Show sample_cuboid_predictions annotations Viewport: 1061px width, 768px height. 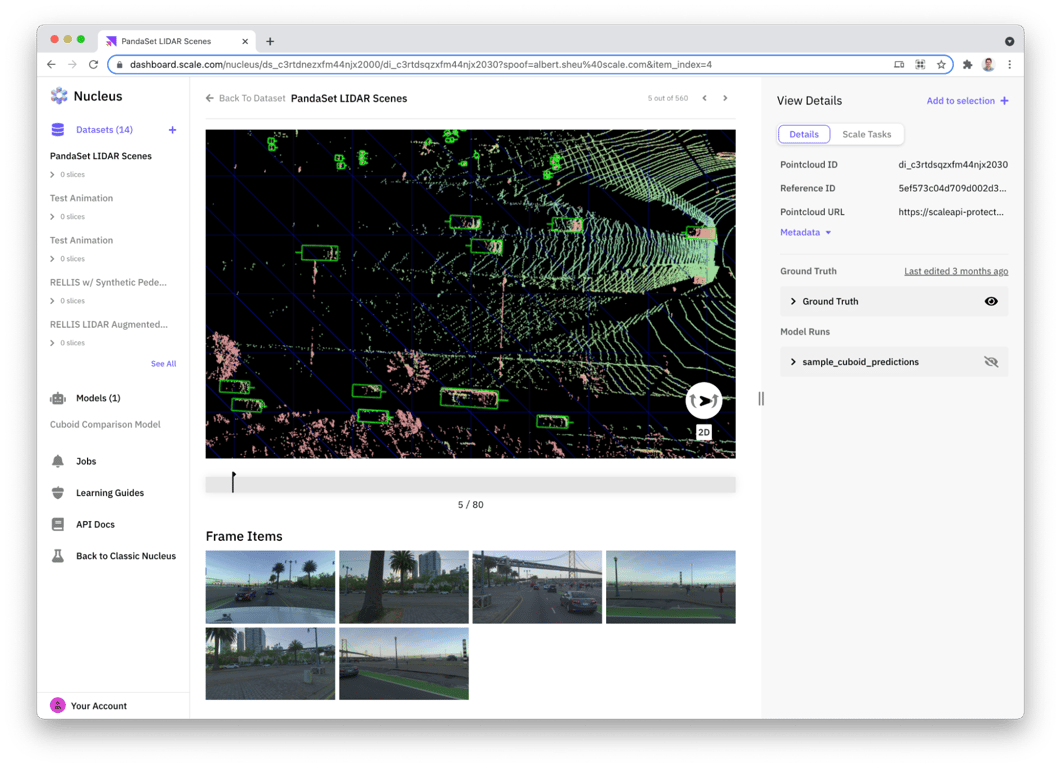pos(991,362)
